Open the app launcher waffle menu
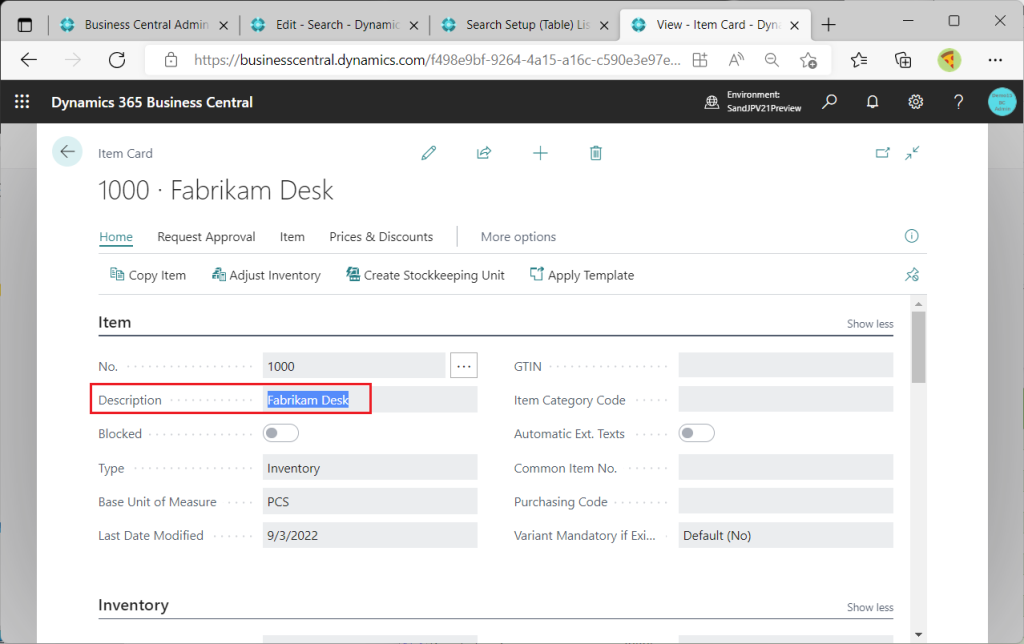Screen dimensions: 1024x644 [x=22, y=102]
